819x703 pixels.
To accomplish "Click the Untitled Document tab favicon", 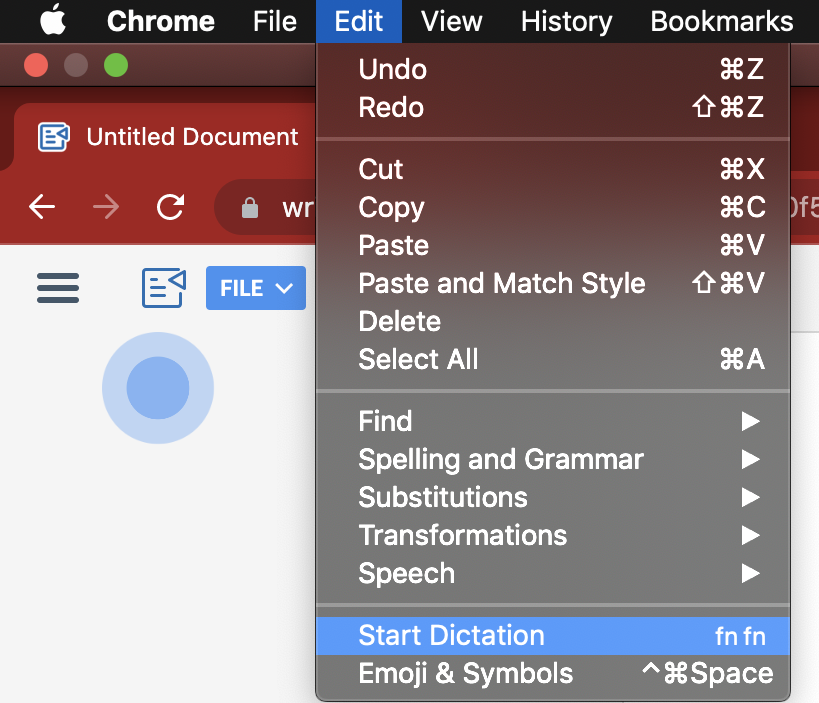I will point(54,137).
